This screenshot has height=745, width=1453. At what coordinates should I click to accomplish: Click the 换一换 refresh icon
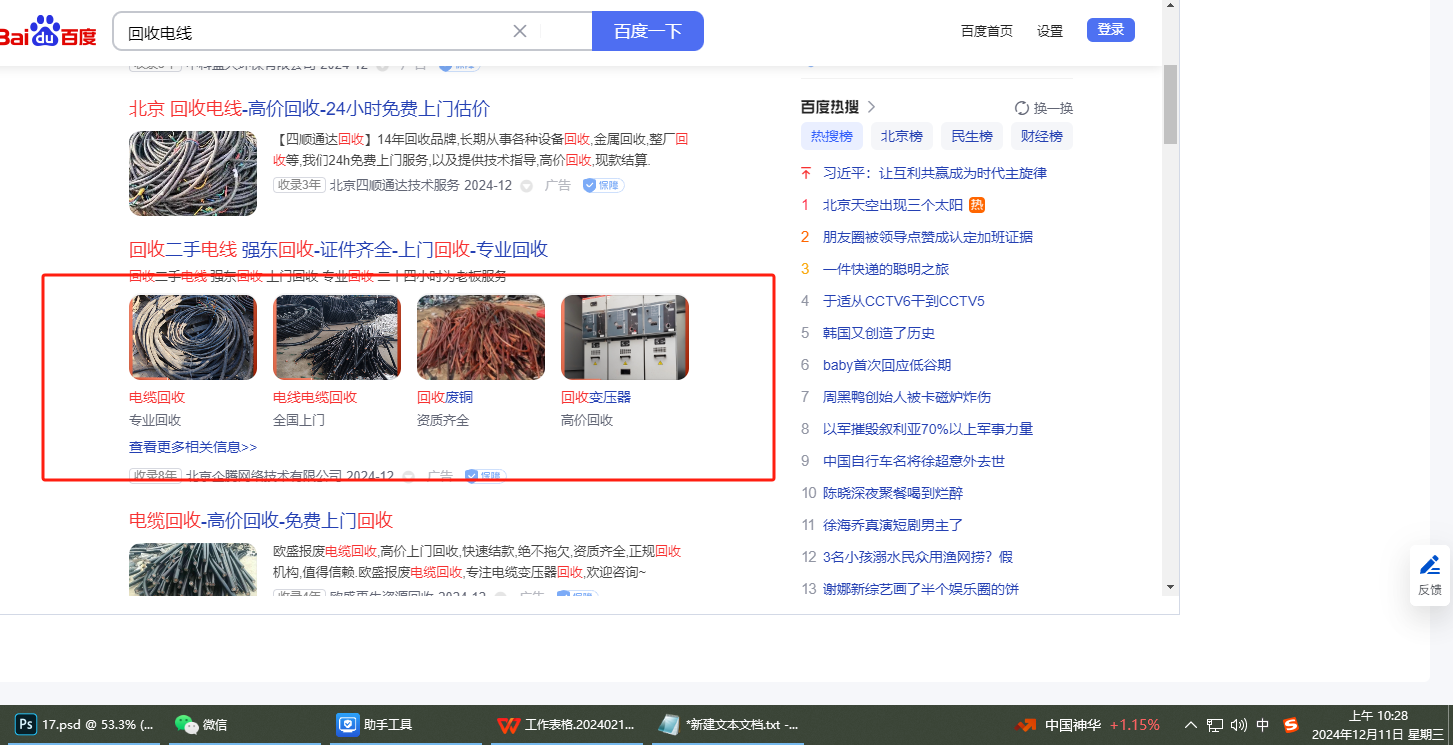[1022, 108]
